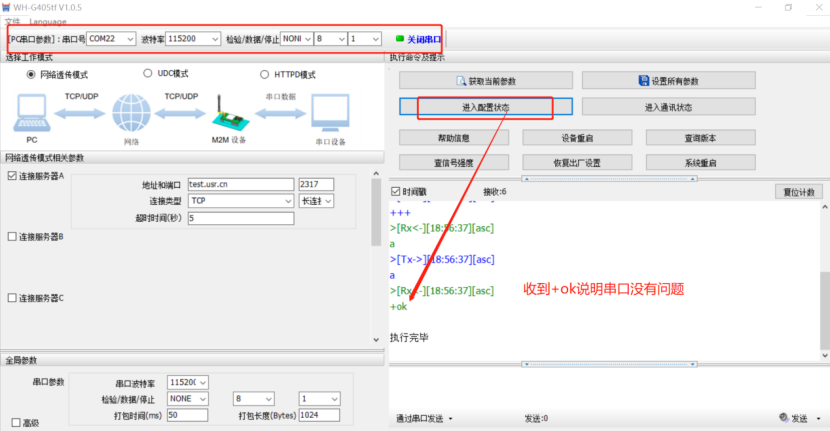Click the PC laptop icon in diagram
The image size is (830, 431).
31,114
